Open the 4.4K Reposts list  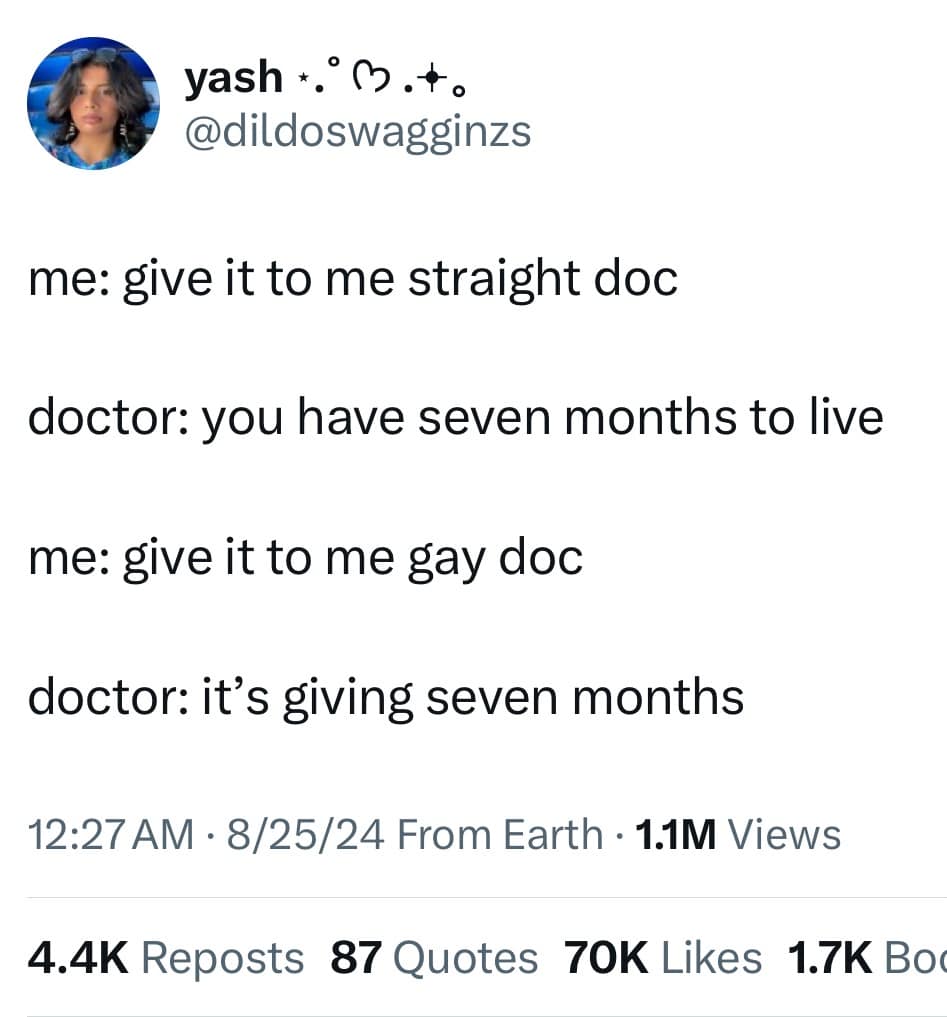166,958
